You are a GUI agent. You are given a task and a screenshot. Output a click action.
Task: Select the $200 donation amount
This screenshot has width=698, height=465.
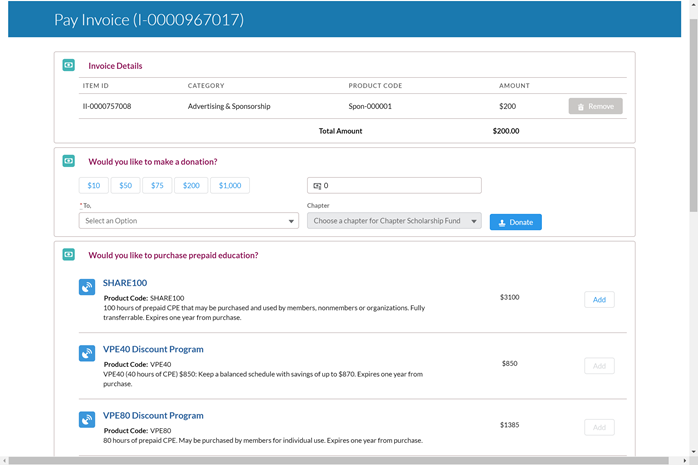coord(191,186)
